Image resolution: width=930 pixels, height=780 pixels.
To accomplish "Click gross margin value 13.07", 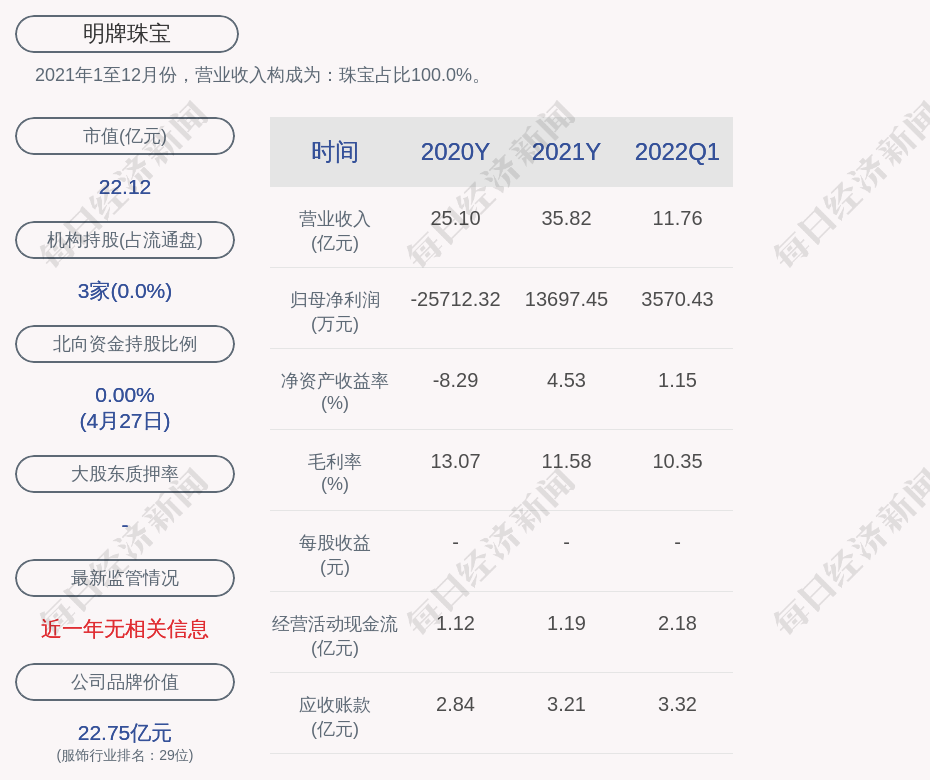I will (x=455, y=461).
